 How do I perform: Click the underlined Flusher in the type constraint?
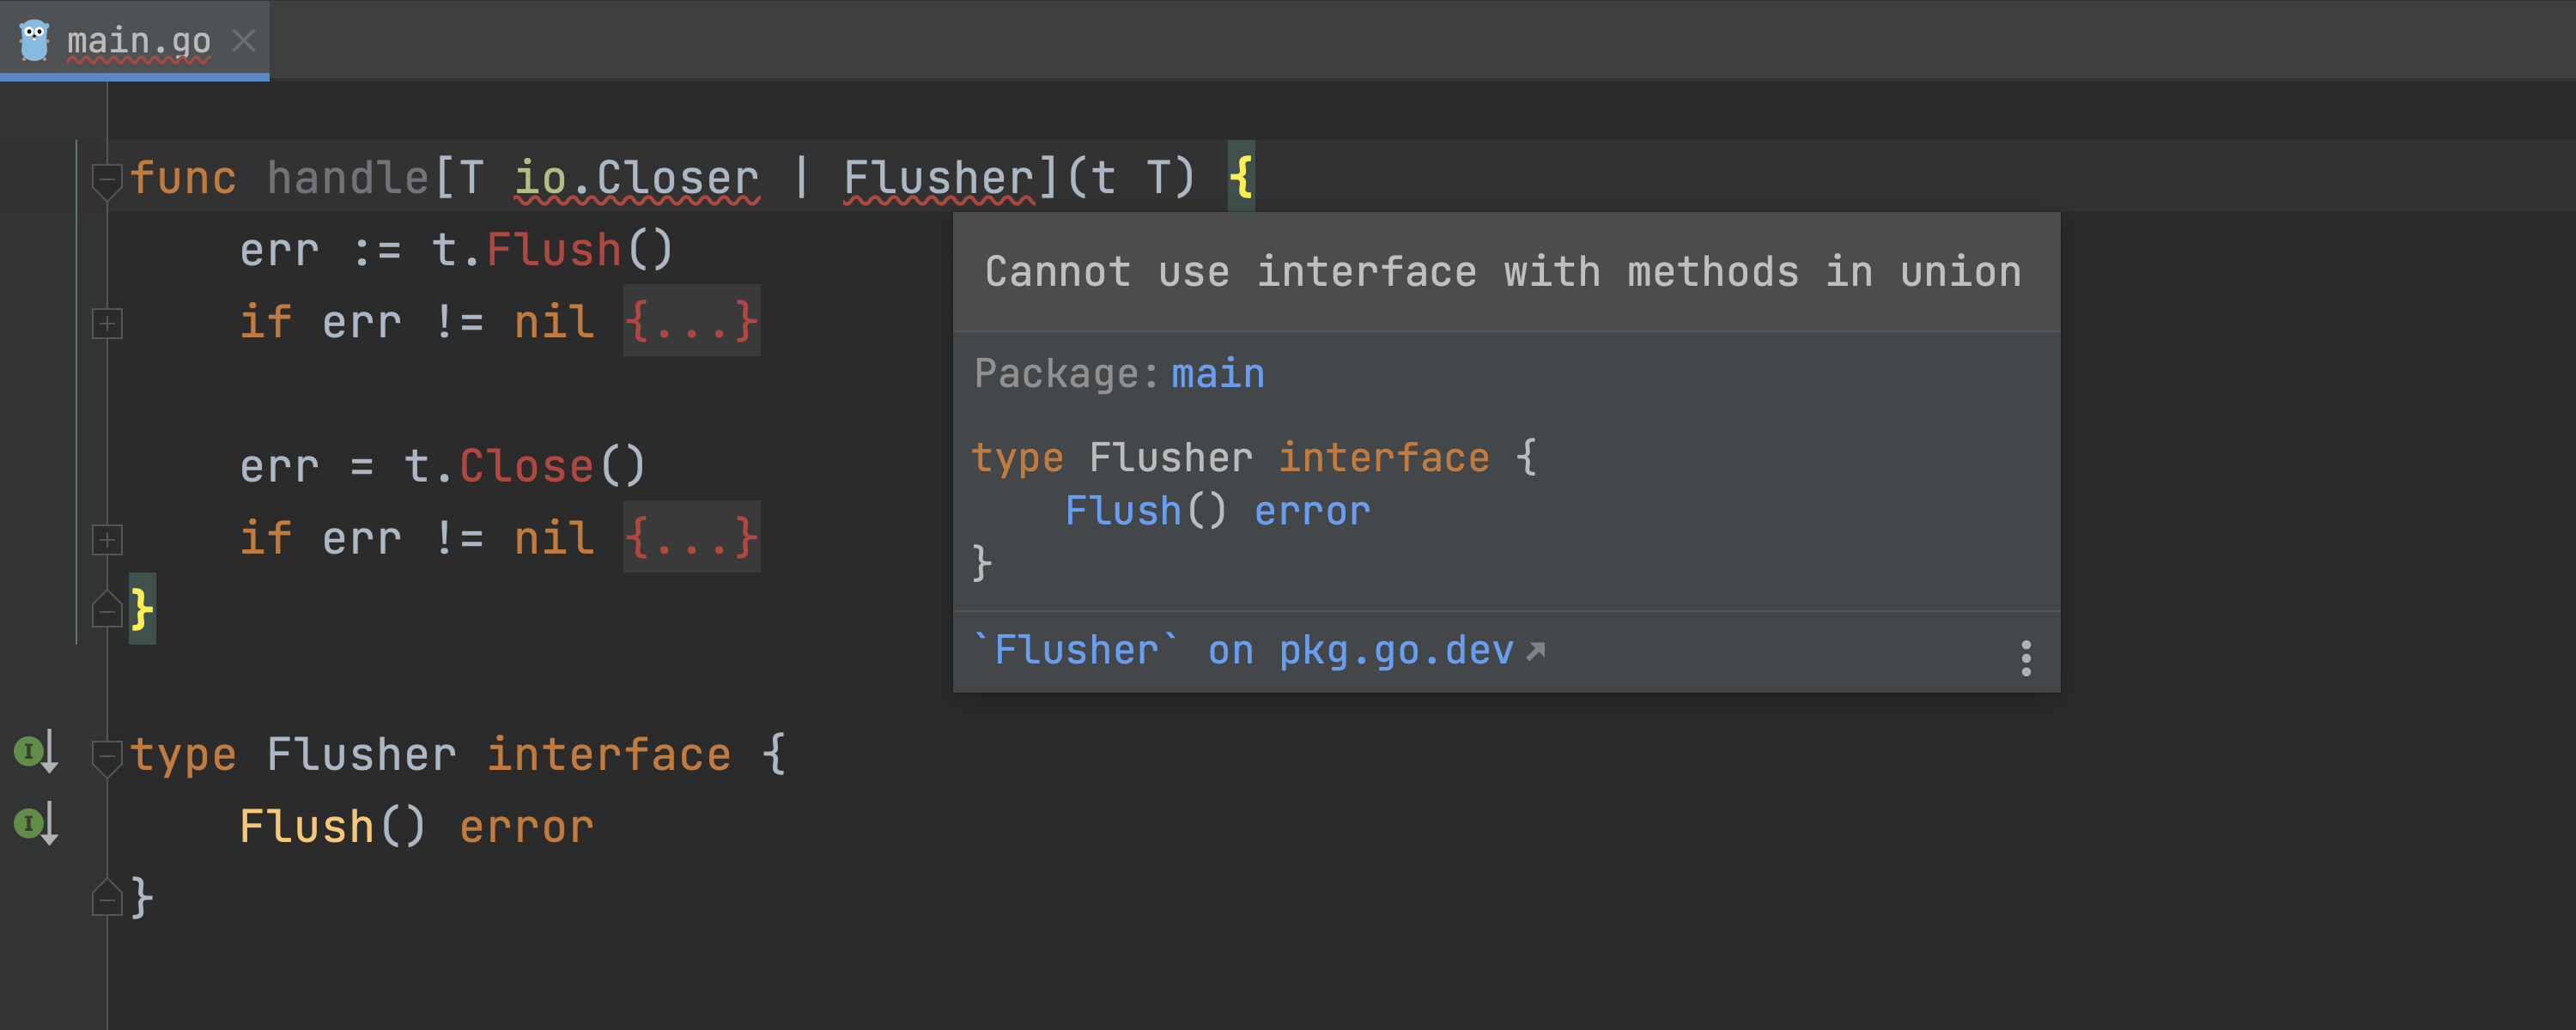click(x=938, y=179)
